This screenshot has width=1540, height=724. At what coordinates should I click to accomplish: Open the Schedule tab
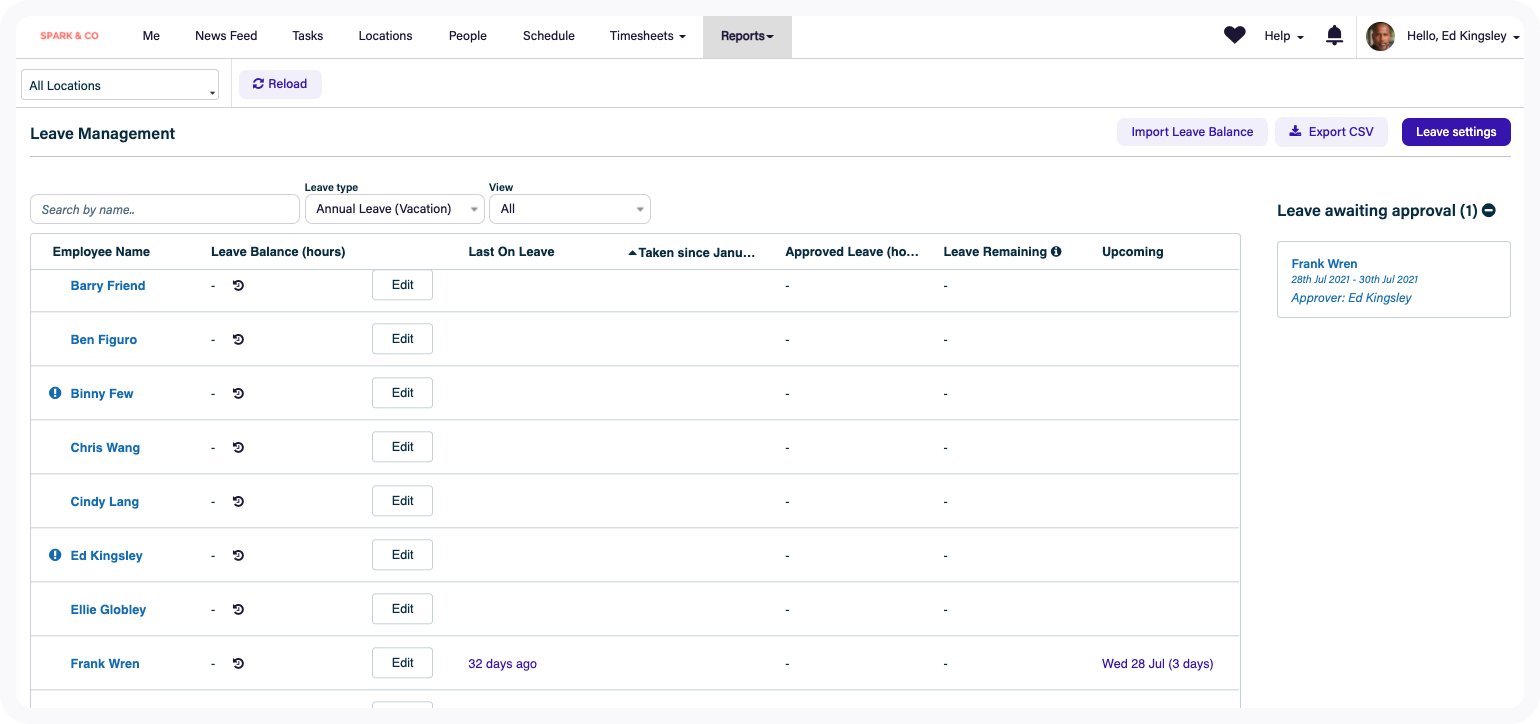coord(549,36)
